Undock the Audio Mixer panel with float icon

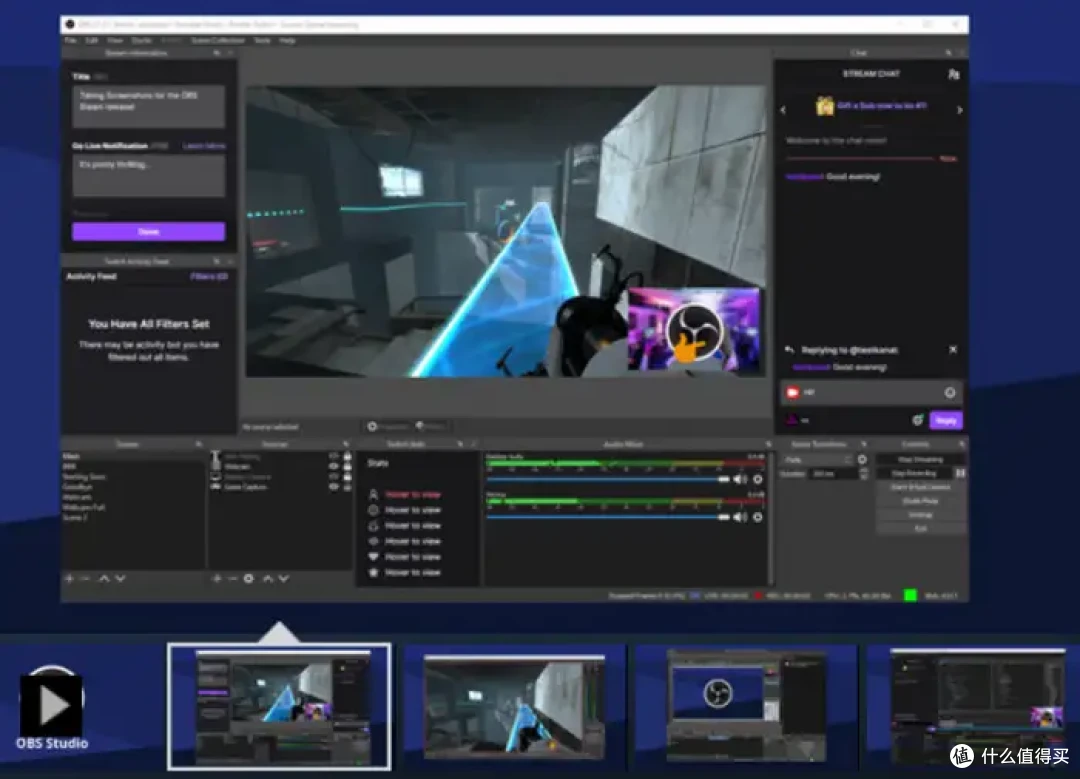[x=768, y=444]
